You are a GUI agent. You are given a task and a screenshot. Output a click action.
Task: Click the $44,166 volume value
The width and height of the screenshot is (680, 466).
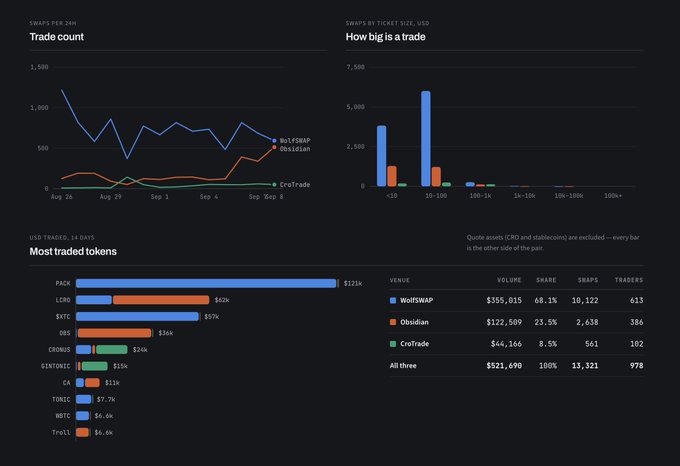click(506, 344)
